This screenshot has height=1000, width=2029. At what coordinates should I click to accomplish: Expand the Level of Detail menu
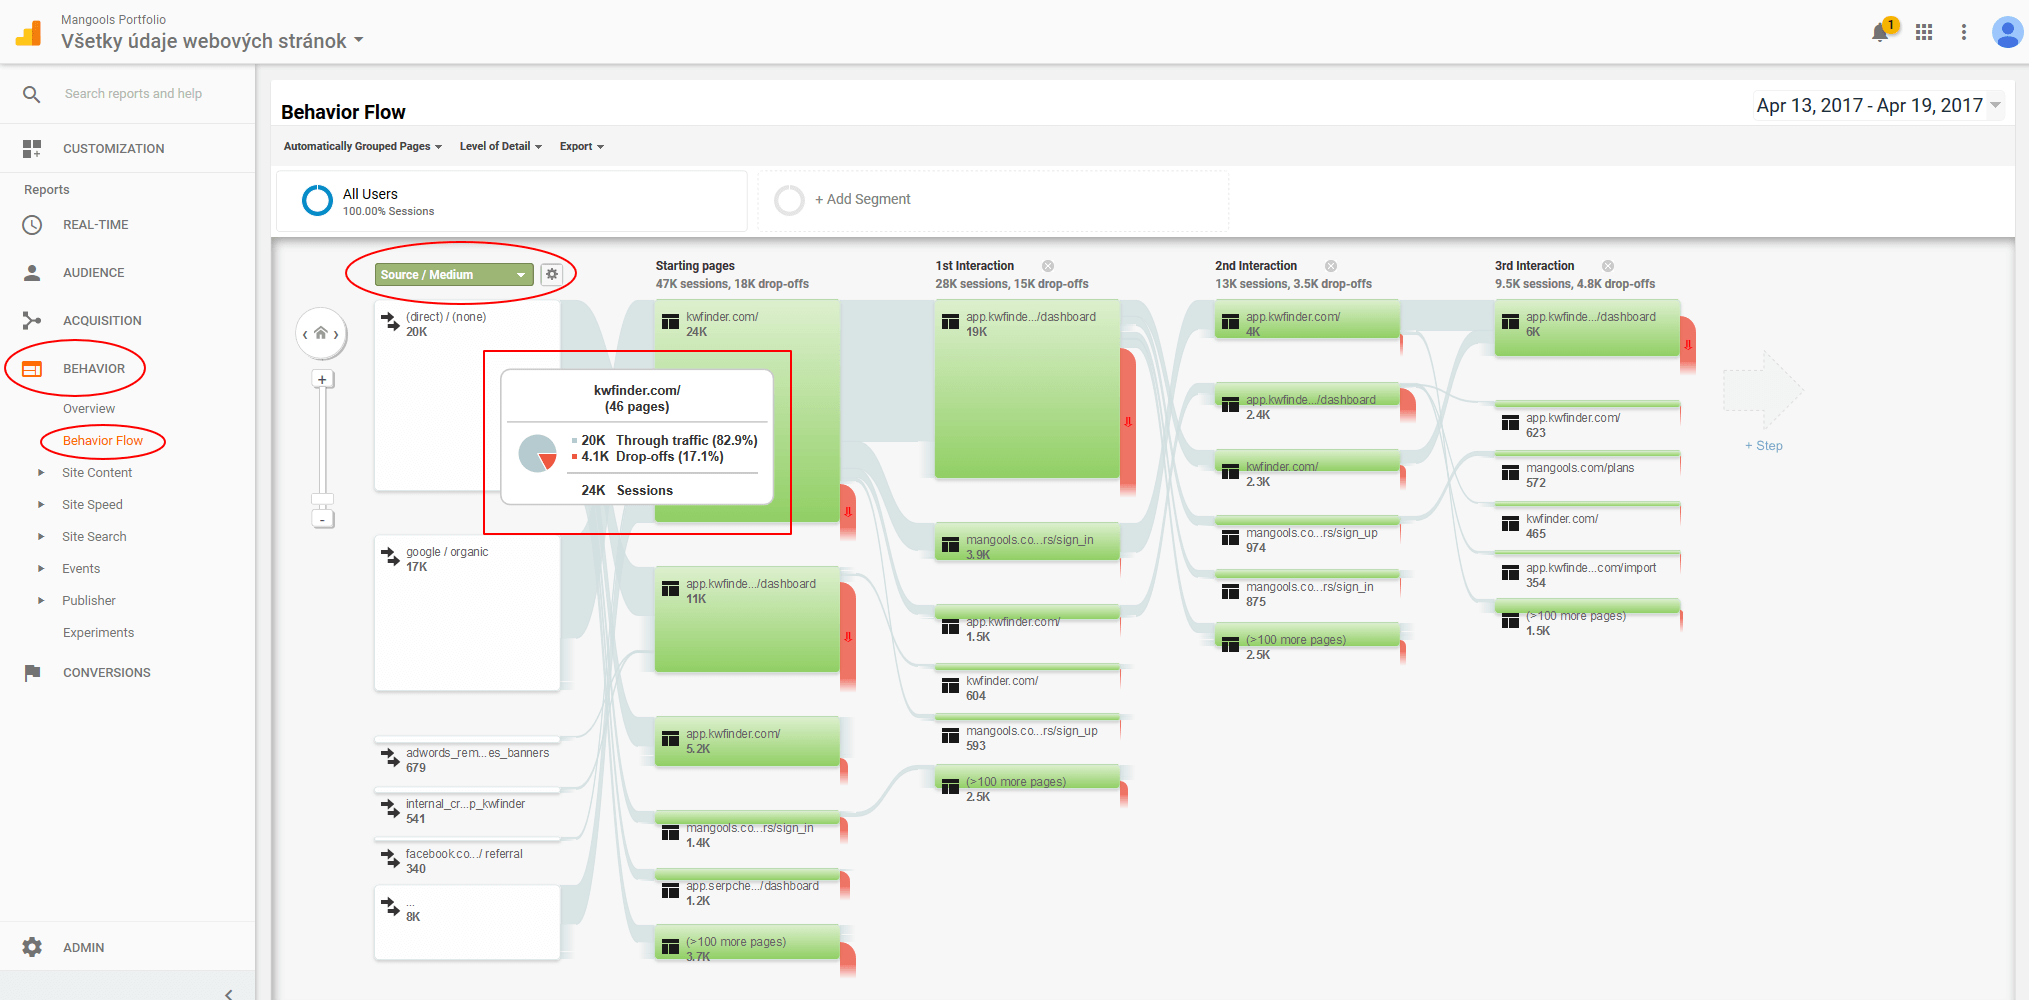tap(500, 147)
